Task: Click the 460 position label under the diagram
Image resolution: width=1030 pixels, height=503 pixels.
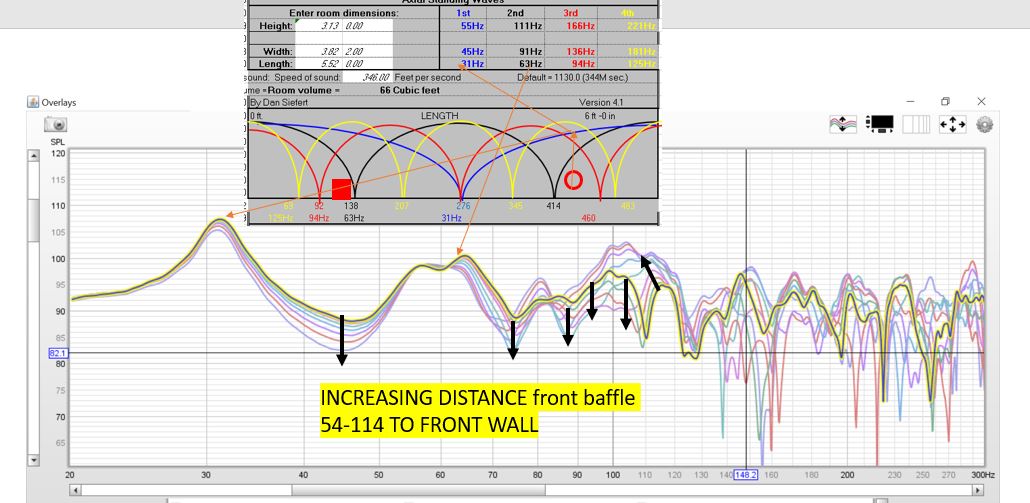Action: (x=588, y=217)
